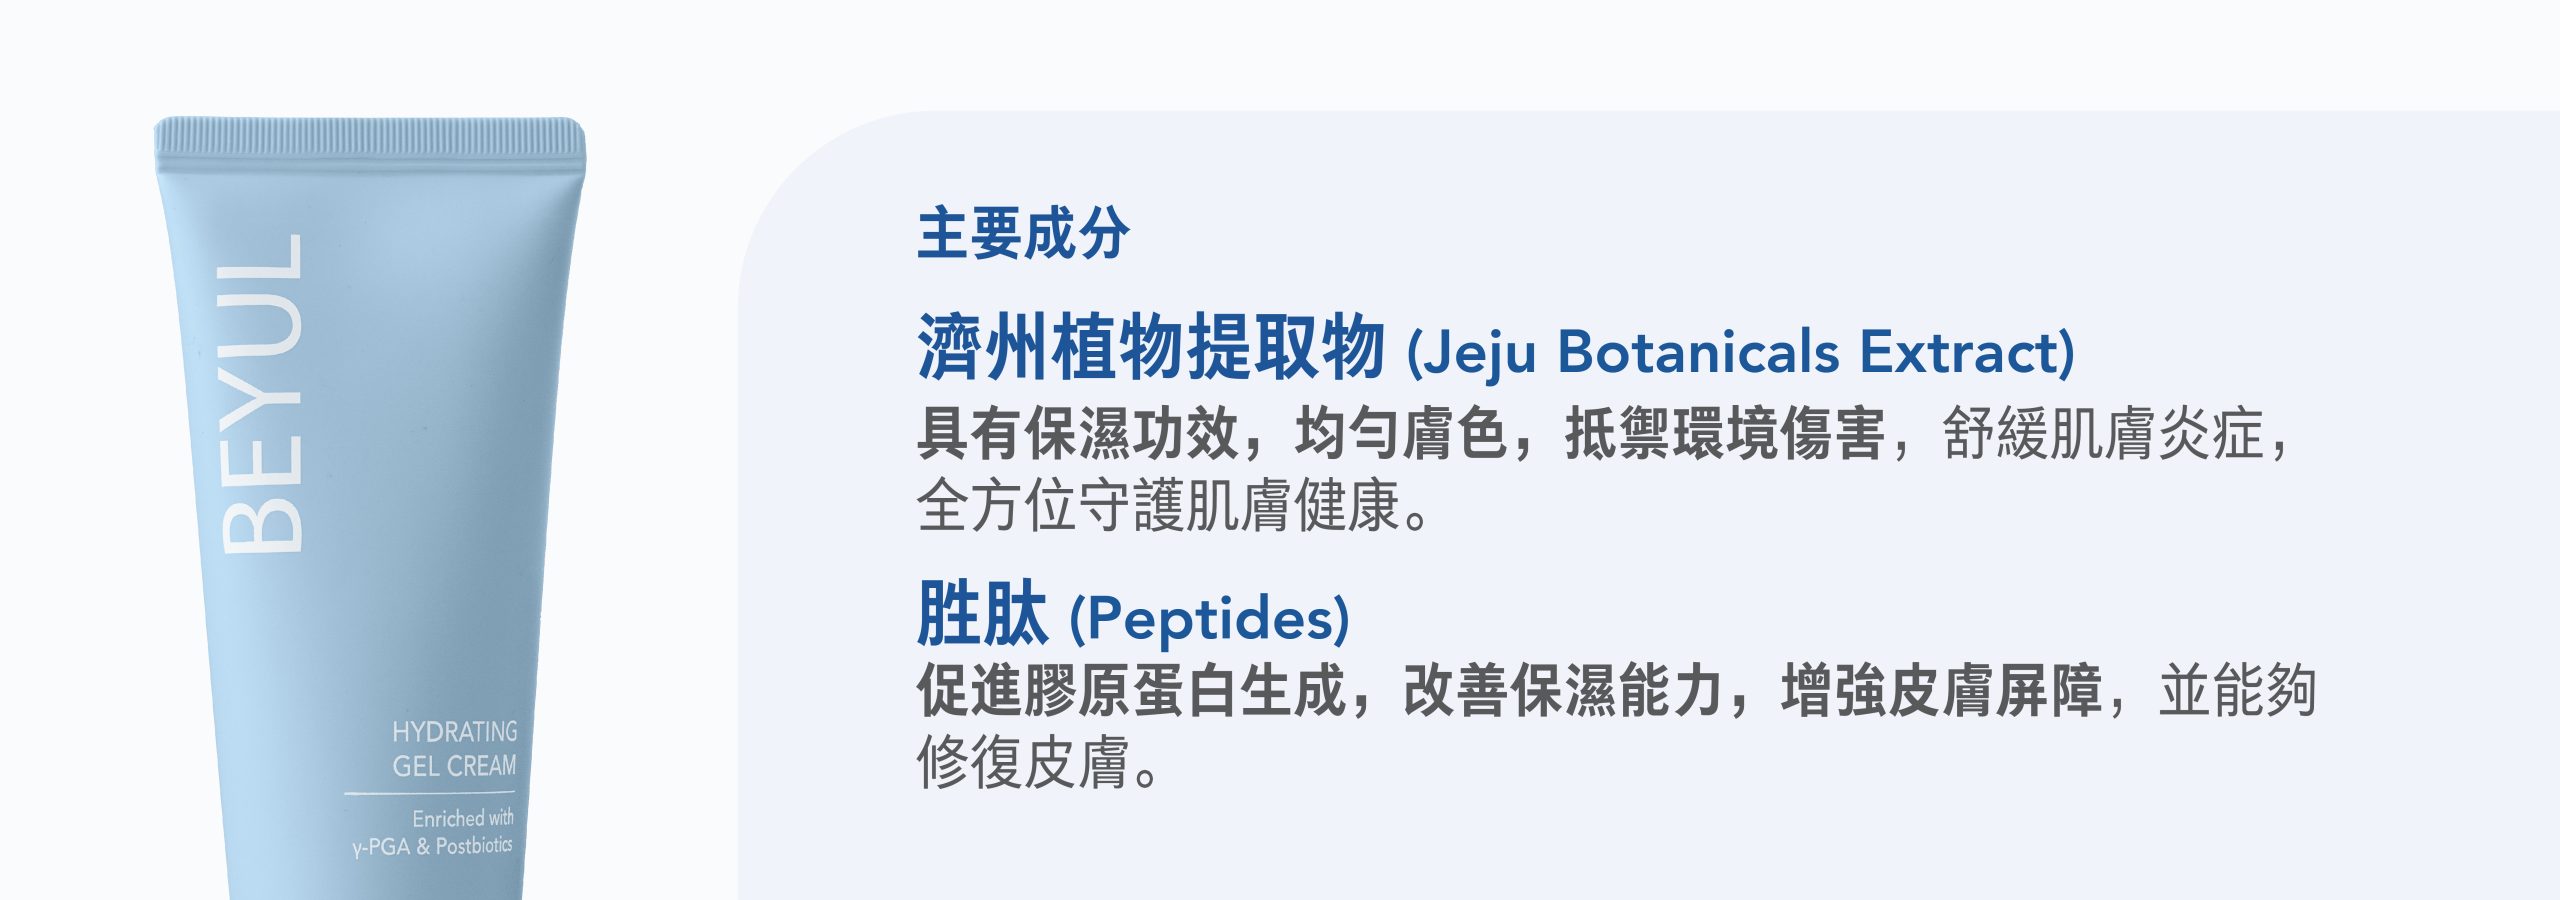This screenshot has height=900, width=2560.
Task: Open the "濟州植物提取物" ingredient title
Action: coord(1151,347)
